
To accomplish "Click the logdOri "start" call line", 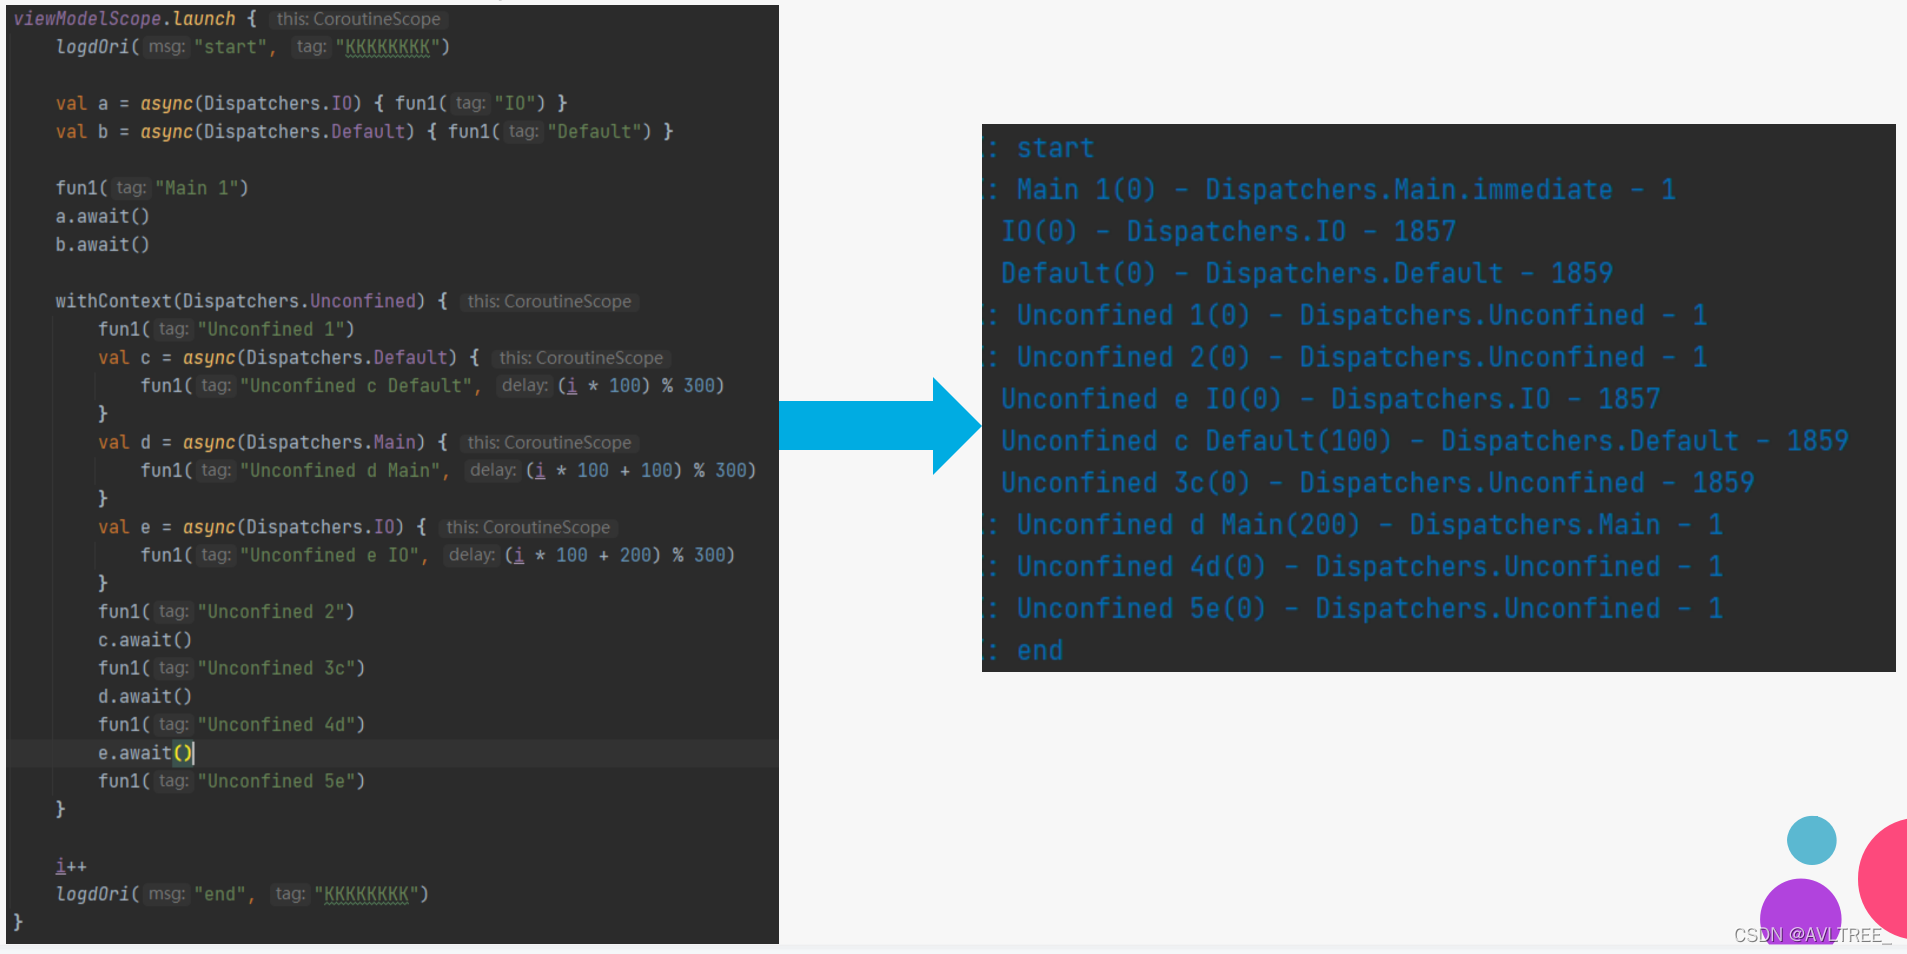I will pyautogui.click(x=253, y=47).
